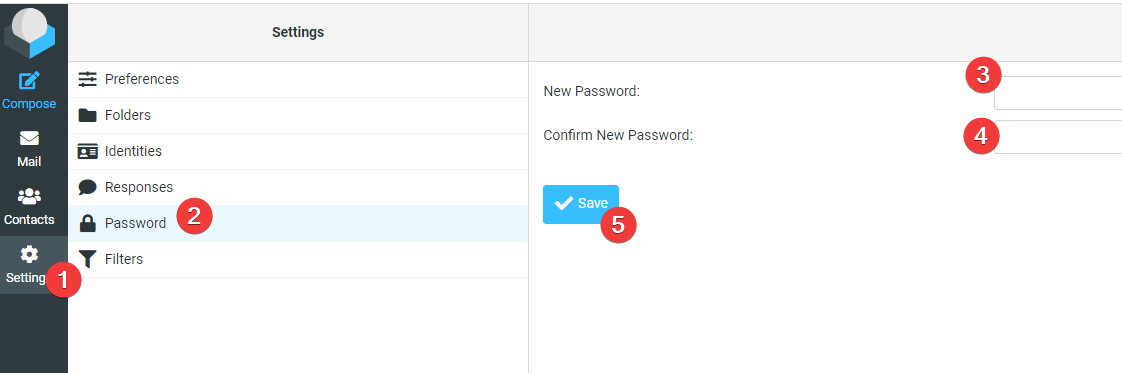The width and height of the screenshot is (1122, 373).
Task: Open Contacts people icon
Action: point(29,196)
